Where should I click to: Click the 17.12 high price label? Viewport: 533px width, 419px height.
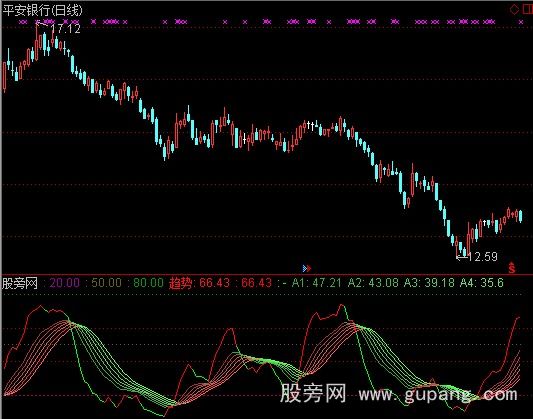click(x=66, y=29)
